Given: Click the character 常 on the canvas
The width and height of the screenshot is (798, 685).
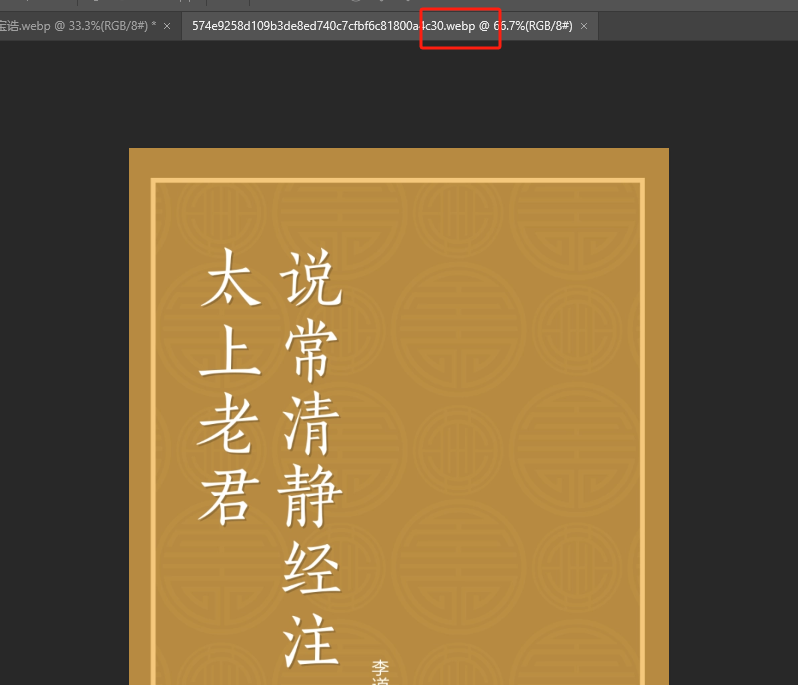Looking at the screenshot, I should (312, 350).
